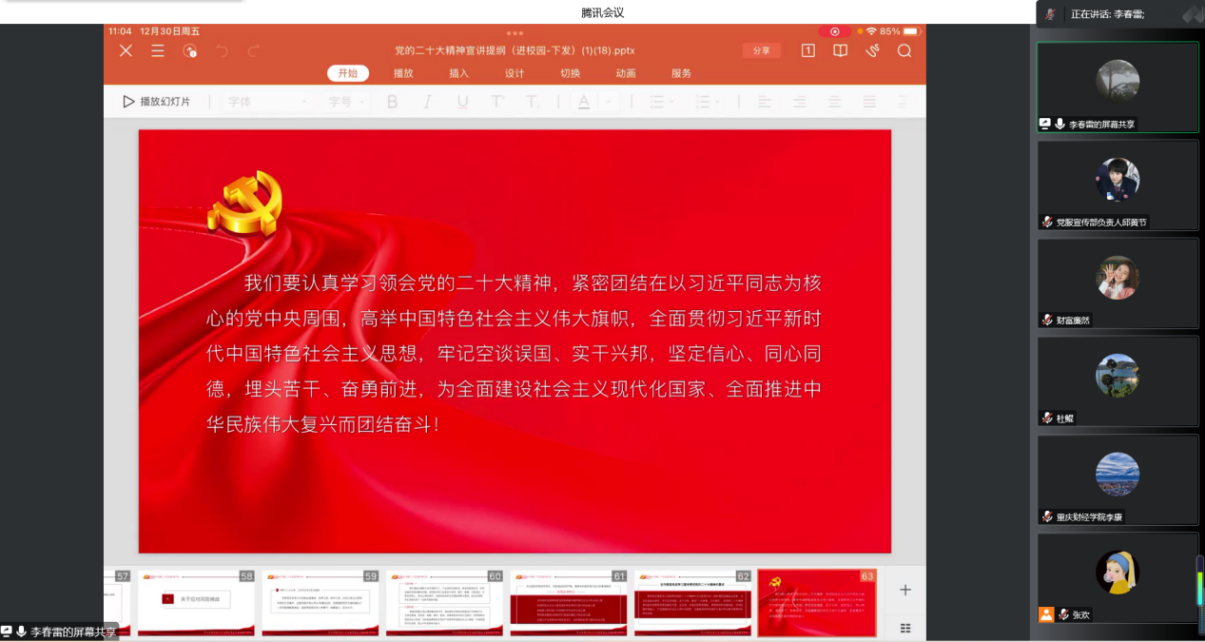Toggle italic formatting
1205x642 pixels.
pyautogui.click(x=427, y=102)
